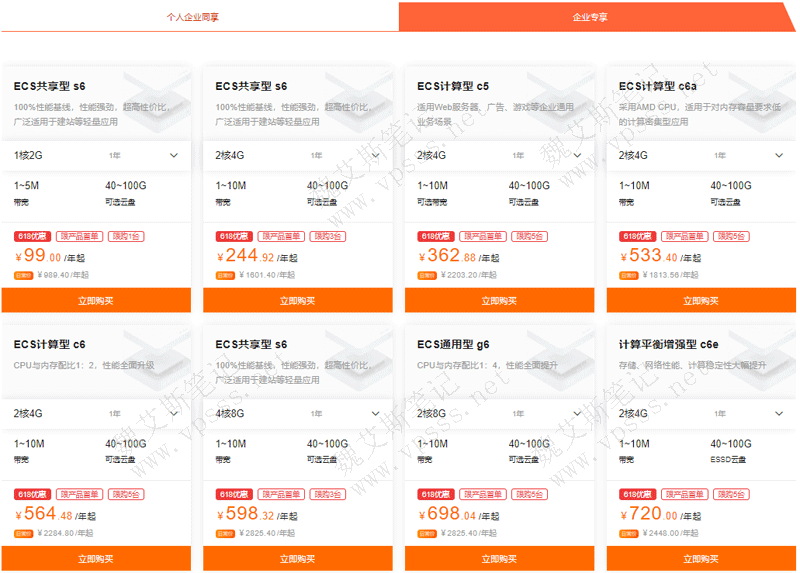
Task: Expand the spec dropdown on the ECS计算型 c6a card
Action: (x=779, y=155)
